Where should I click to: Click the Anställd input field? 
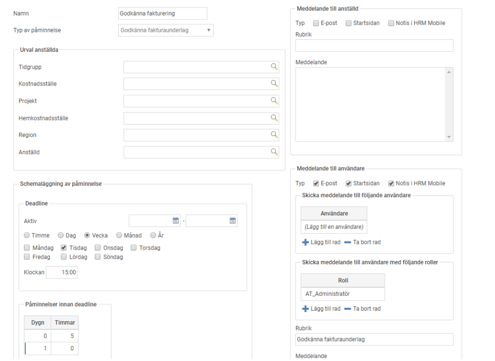[201, 152]
